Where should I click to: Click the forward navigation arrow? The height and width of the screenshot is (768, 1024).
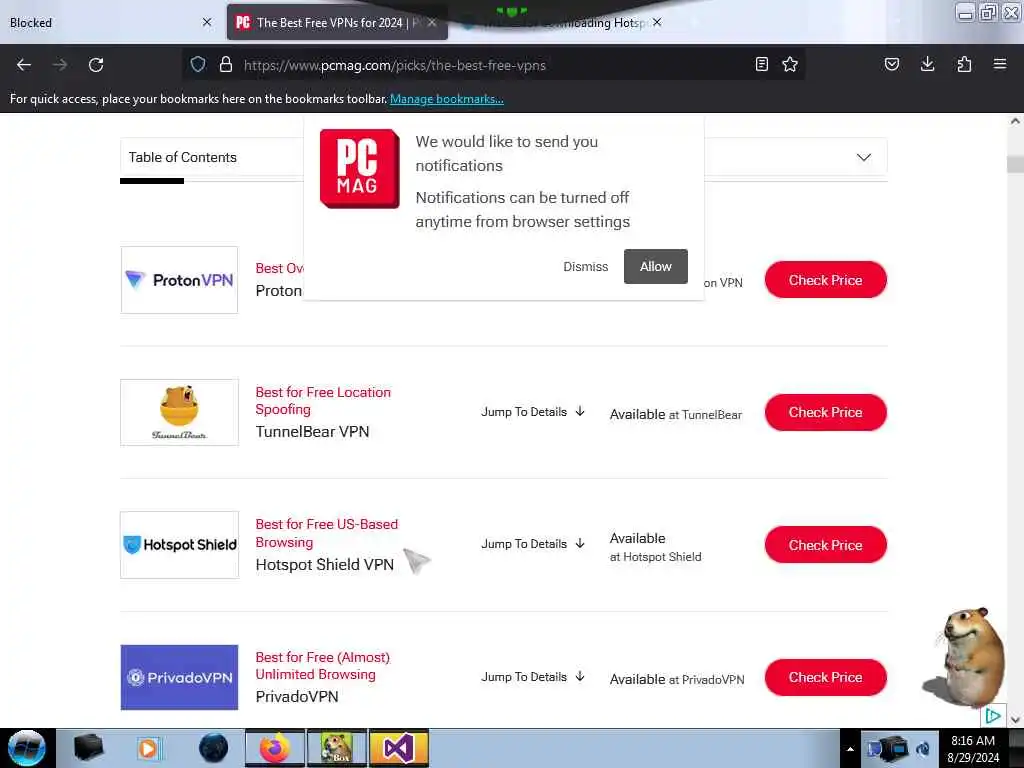[x=60, y=65]
